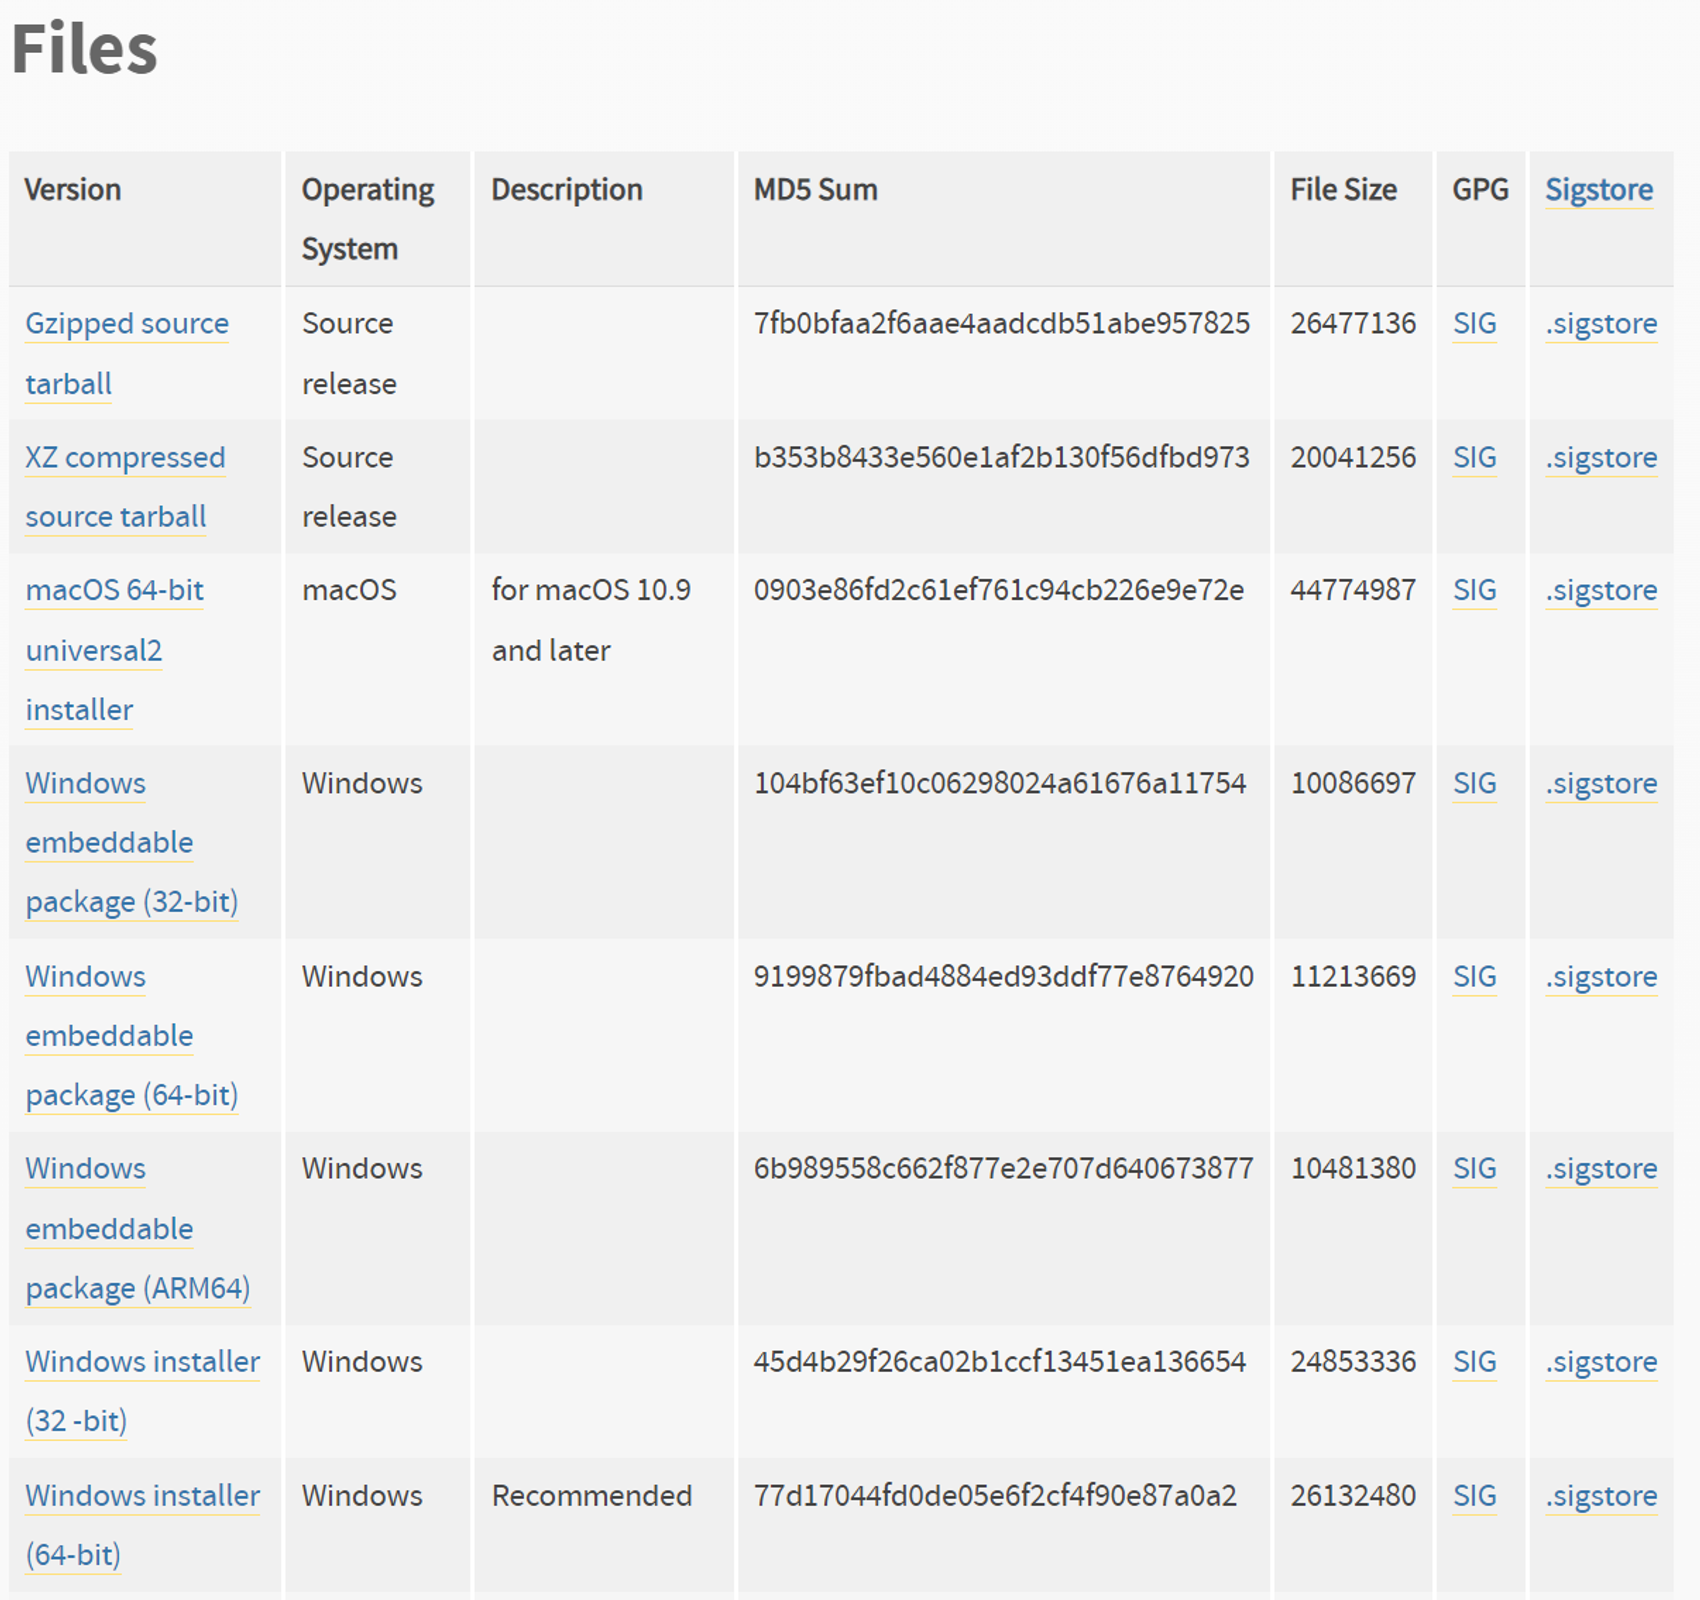1700x1600 pixels.
Task: Open Windows embeddable package (32-bit) link
Action: (x=131, y=843)
